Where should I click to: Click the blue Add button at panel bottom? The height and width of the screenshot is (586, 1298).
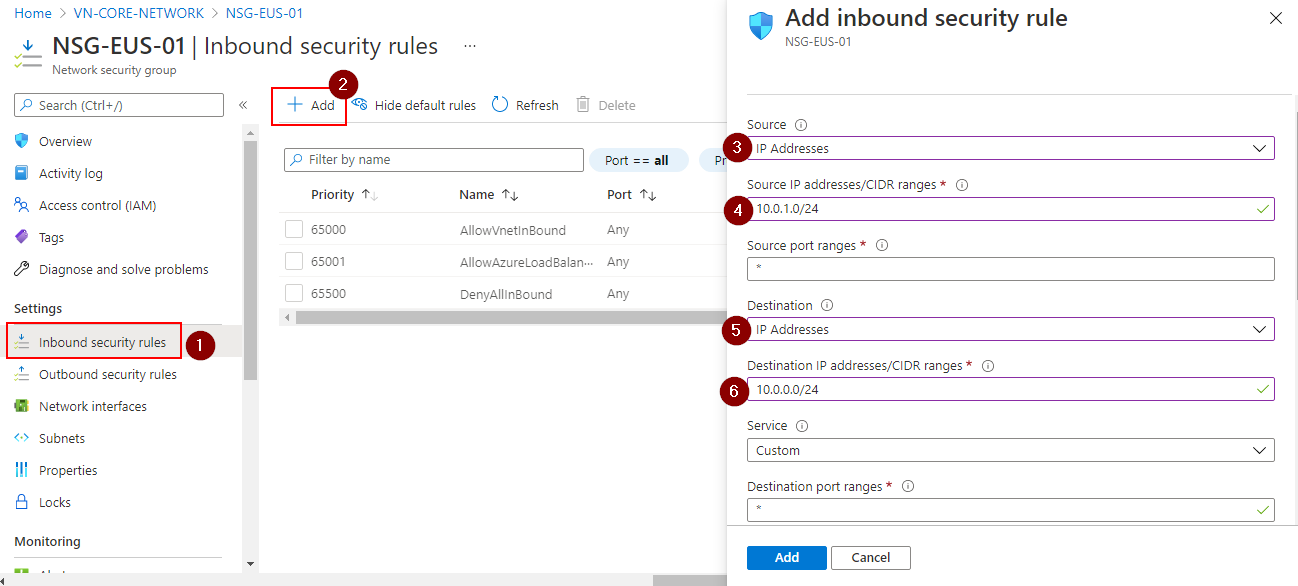pyautogui.click(x=786, y=557)
